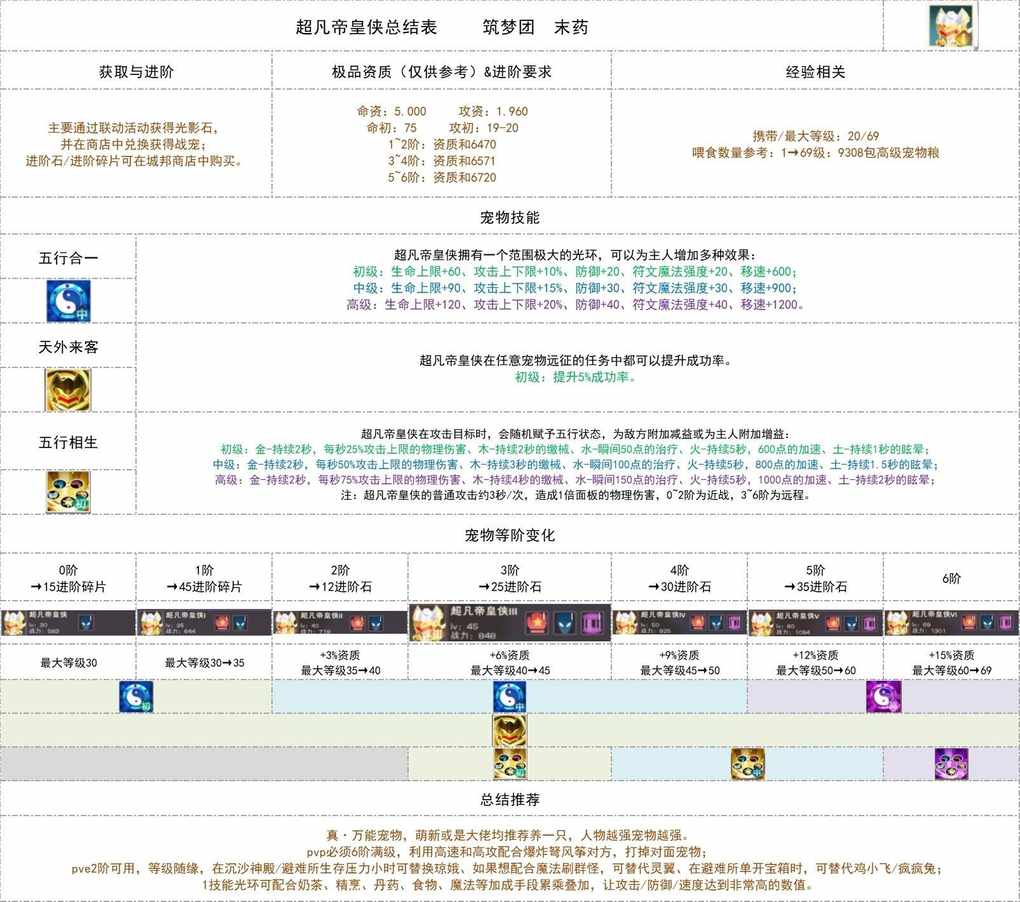Image resolution: width=1020 pixels, height=902 pixels.
Task: Select the 0阶 pet card thumbnail
Action: [67, 623]
